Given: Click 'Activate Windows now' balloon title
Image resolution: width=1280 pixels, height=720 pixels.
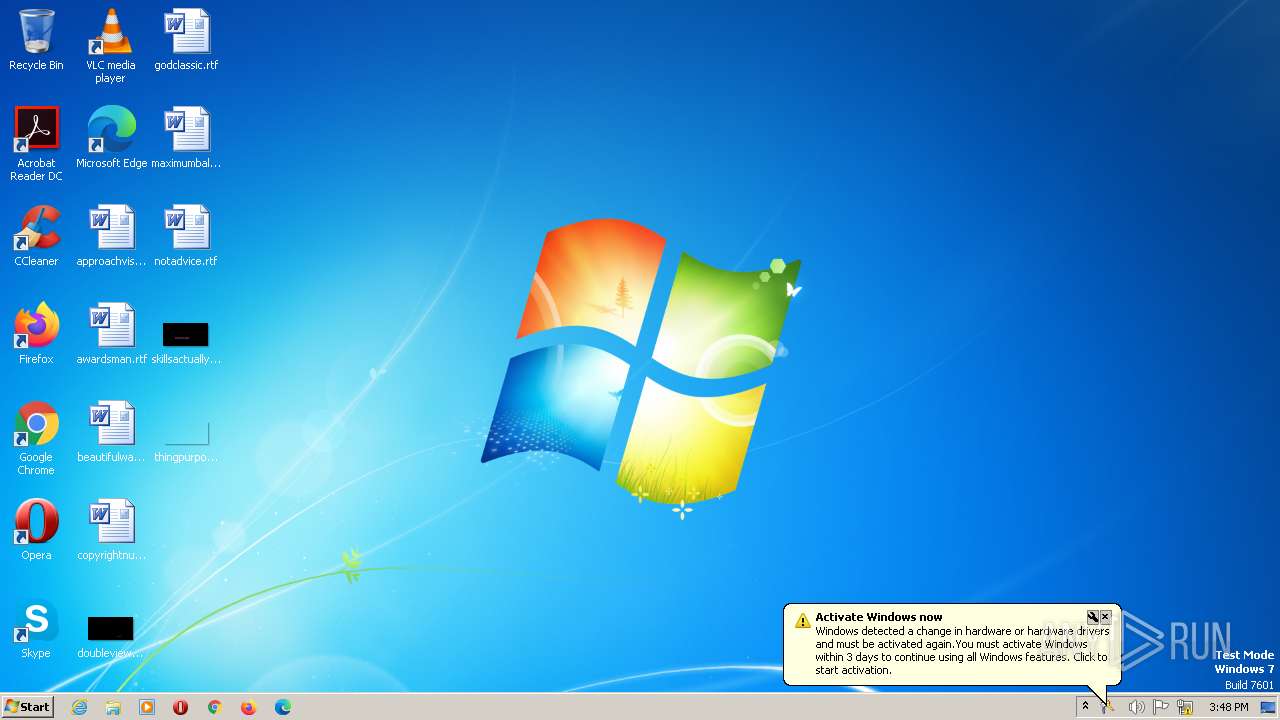Looking at the screenshot, I should click(x=878, y=617).
